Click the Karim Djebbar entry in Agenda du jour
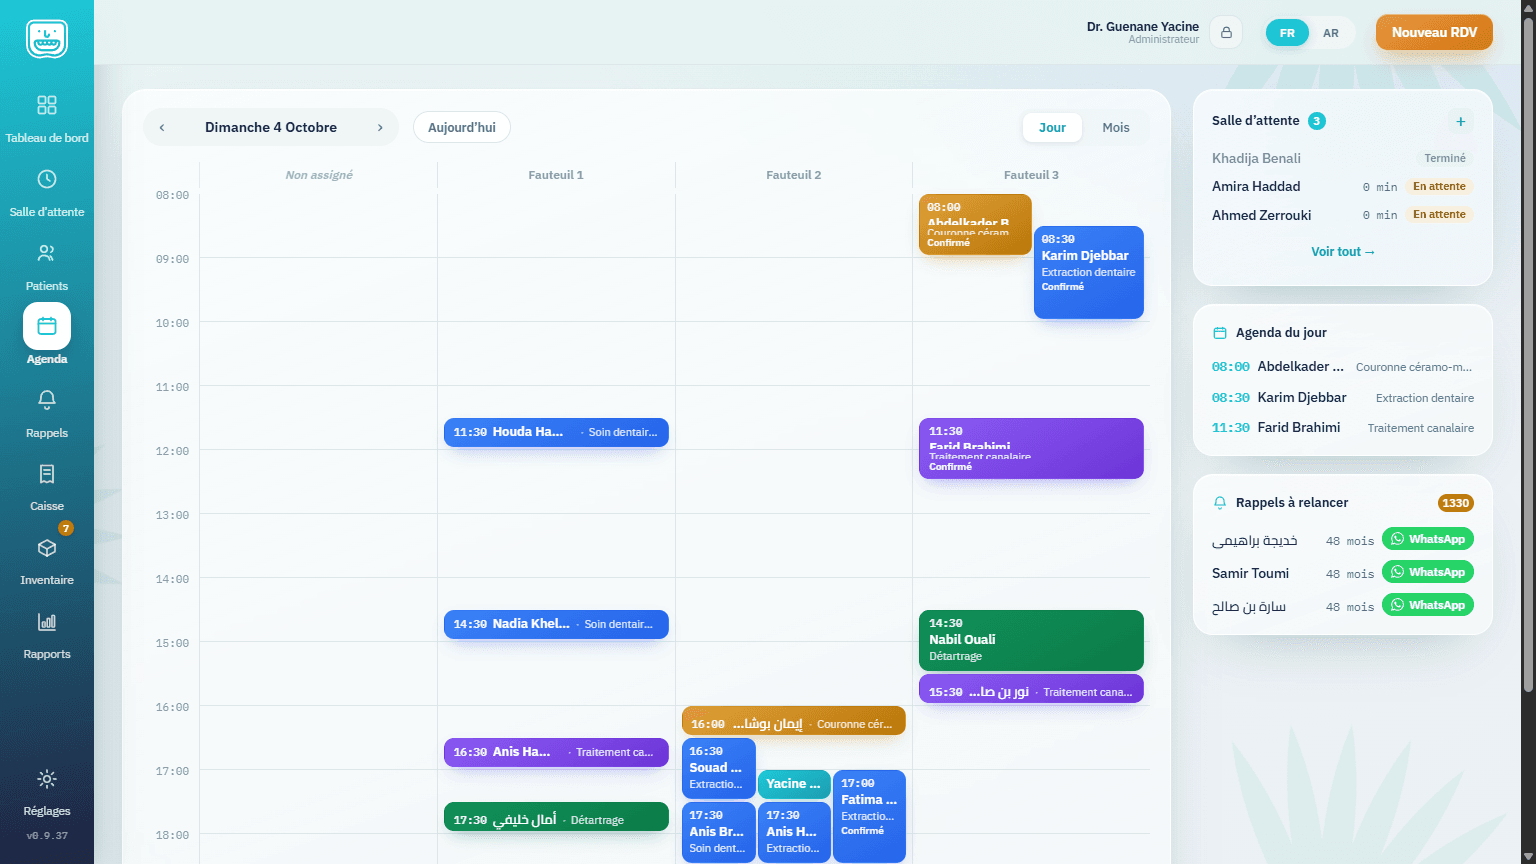Image resolution: width=1536 pixels, height=864 pixels. click(1342, 398)
